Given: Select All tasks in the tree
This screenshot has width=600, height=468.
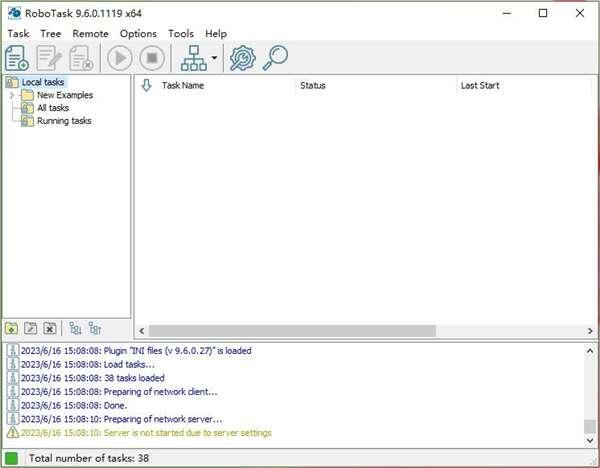Looking at the screenshot, I should (52, 108).
